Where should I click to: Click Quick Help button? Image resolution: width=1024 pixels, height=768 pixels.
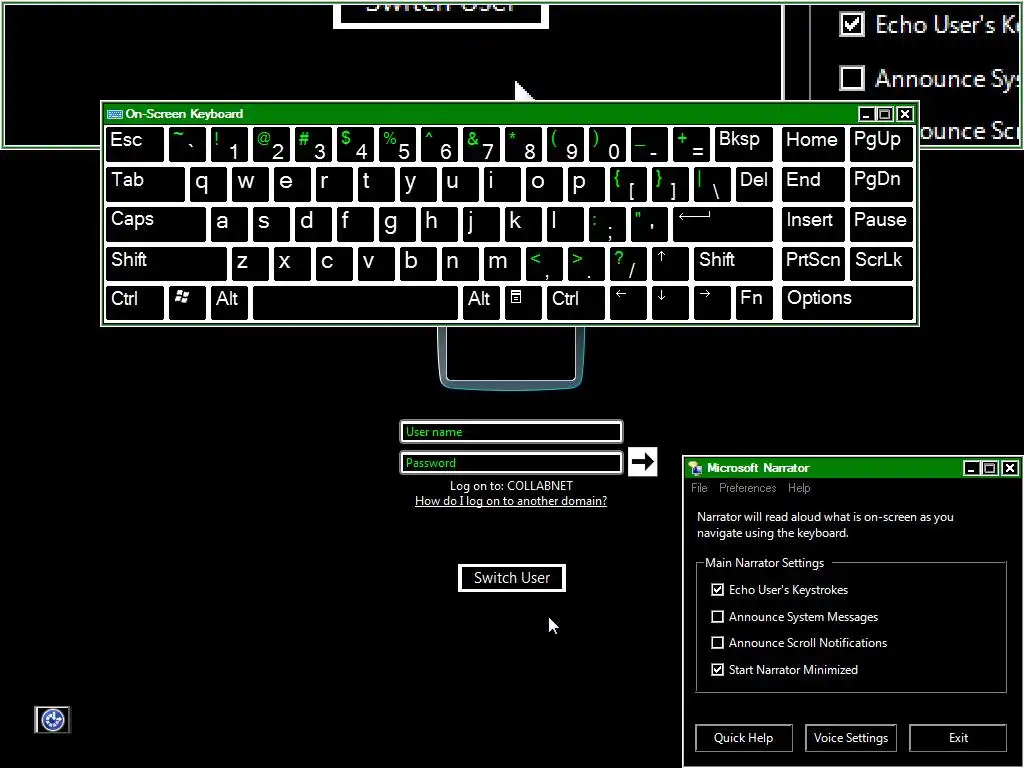point(743,737)
